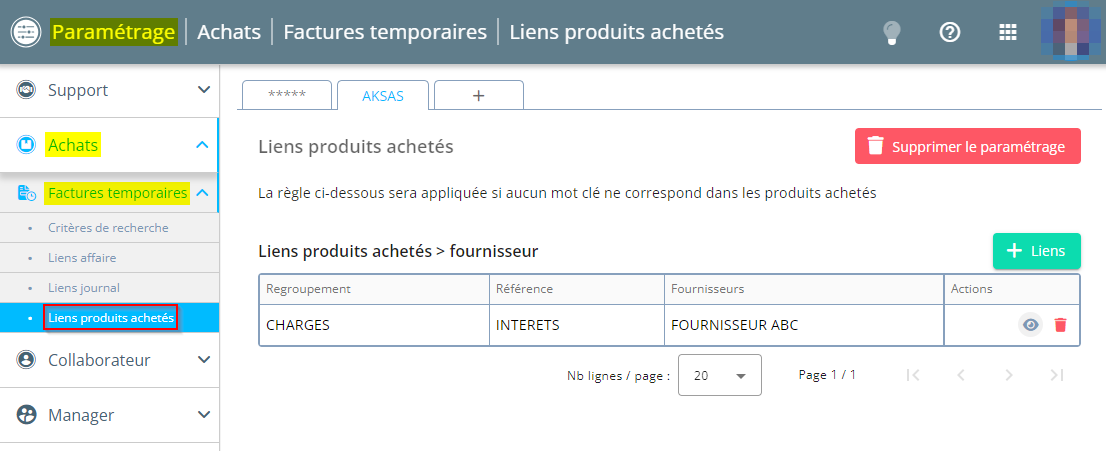Open the Nb lignes per page dropdown
This screenshot has width=1106, height=451.
tap(719, 375)
